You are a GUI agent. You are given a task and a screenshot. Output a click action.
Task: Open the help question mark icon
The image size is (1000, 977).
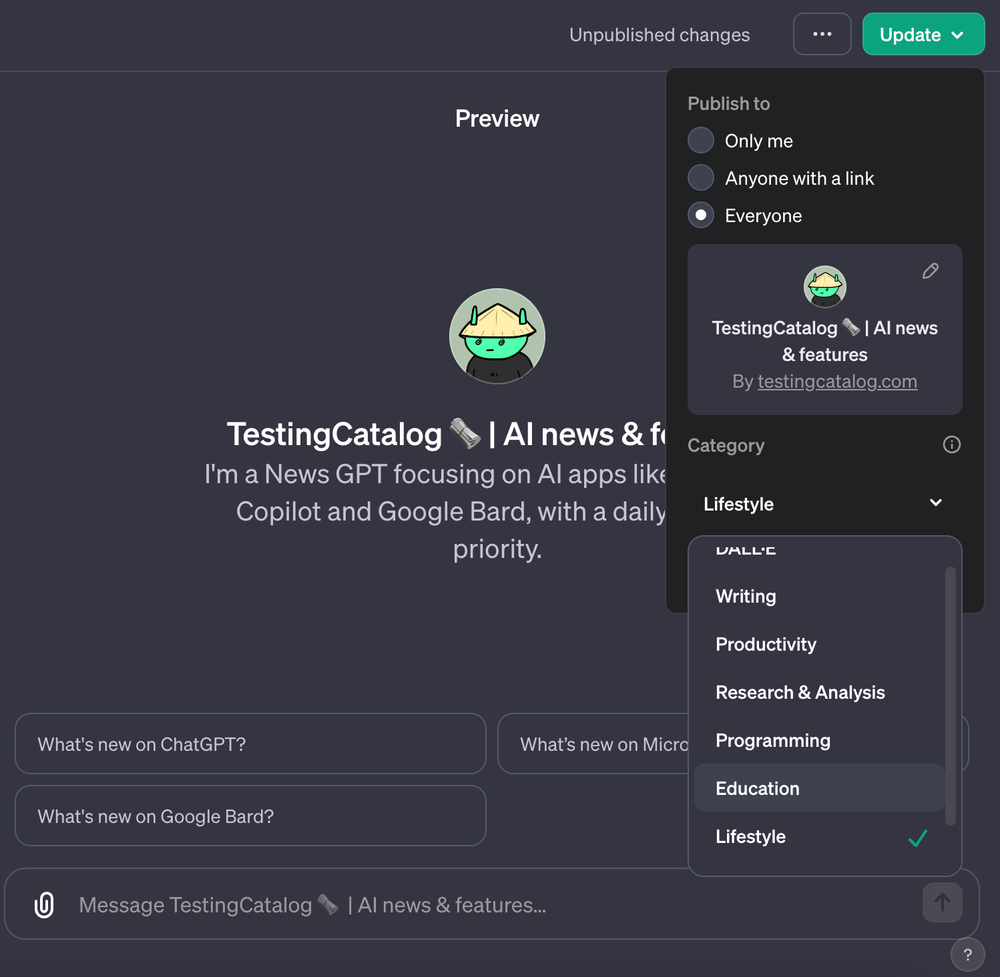click(967, 954)
